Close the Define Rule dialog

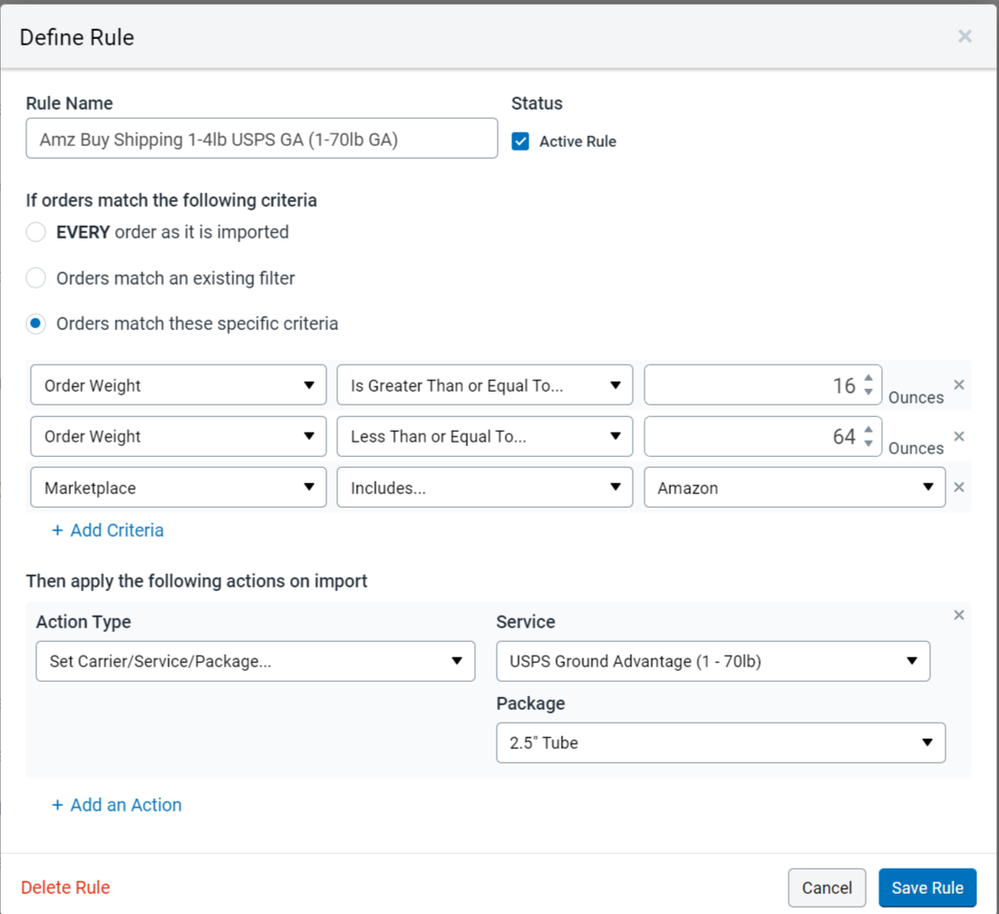pyautogui.click(x=964, y=37)
